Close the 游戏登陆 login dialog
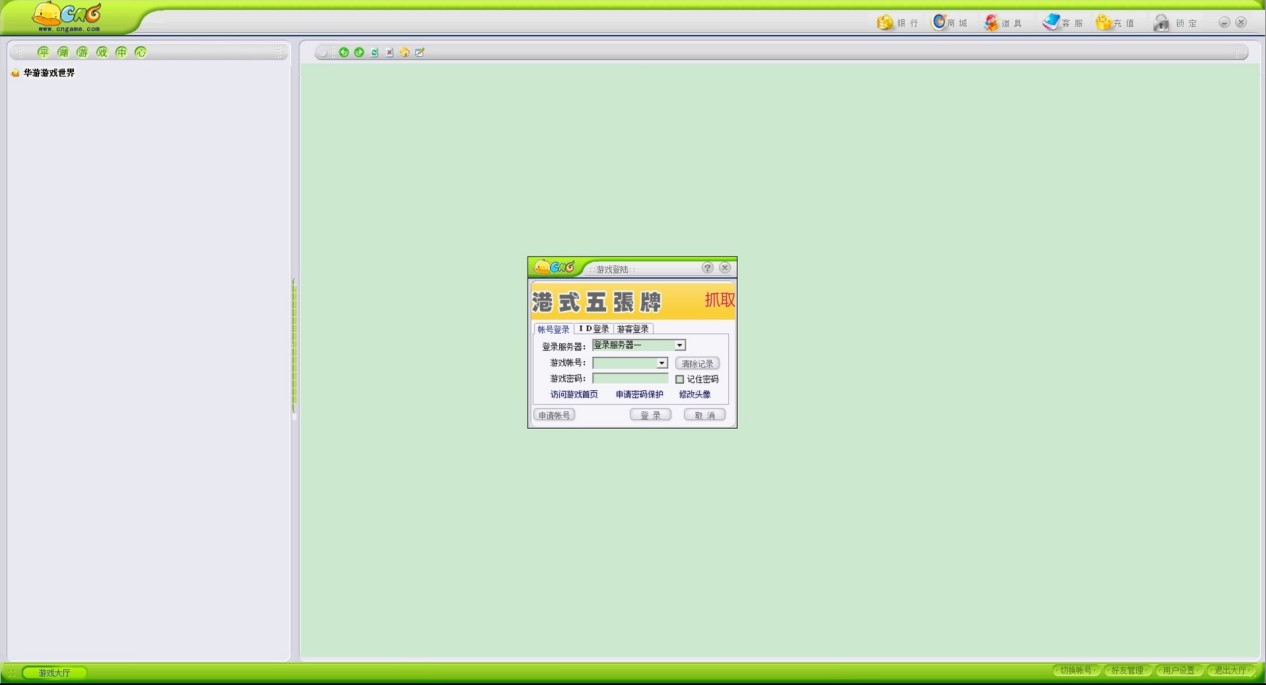The height and width of the screenshot is (685, 1266). point(725,268)
